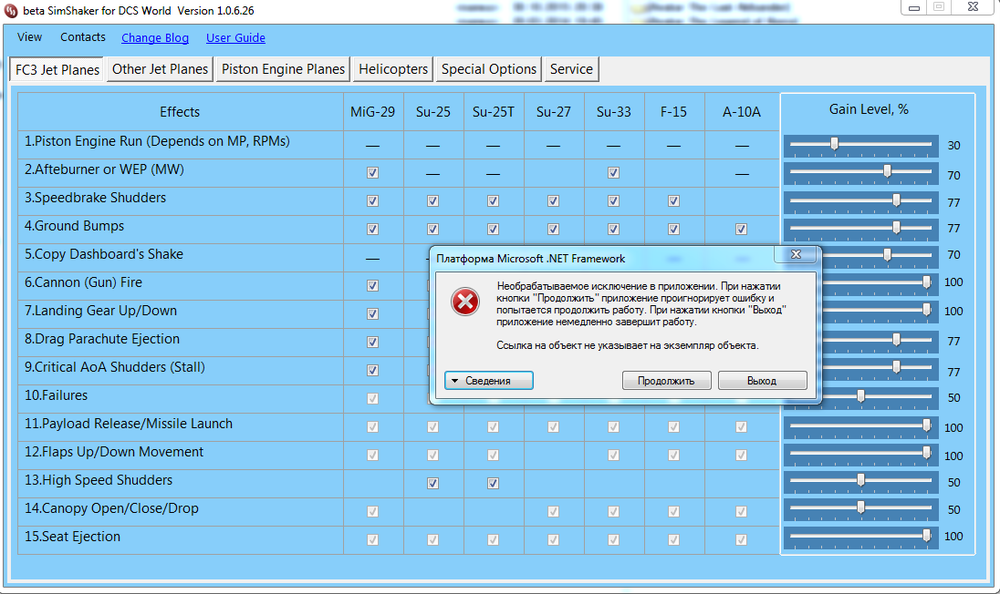
Task: Click the Su-25T column header
Action: point(493,112)
